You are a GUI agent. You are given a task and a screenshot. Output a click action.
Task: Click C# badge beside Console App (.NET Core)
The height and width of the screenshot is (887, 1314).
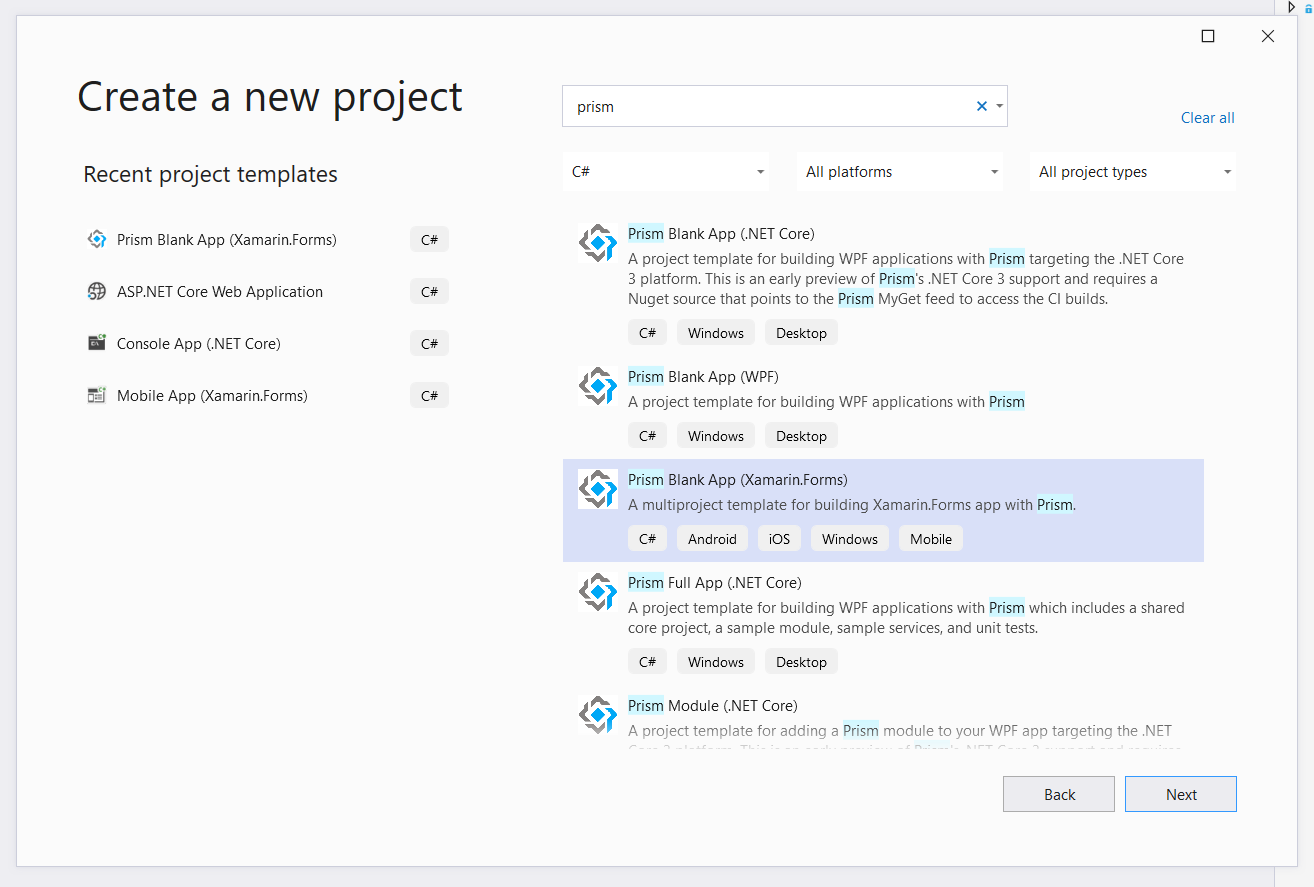click(x=429, y=343)
